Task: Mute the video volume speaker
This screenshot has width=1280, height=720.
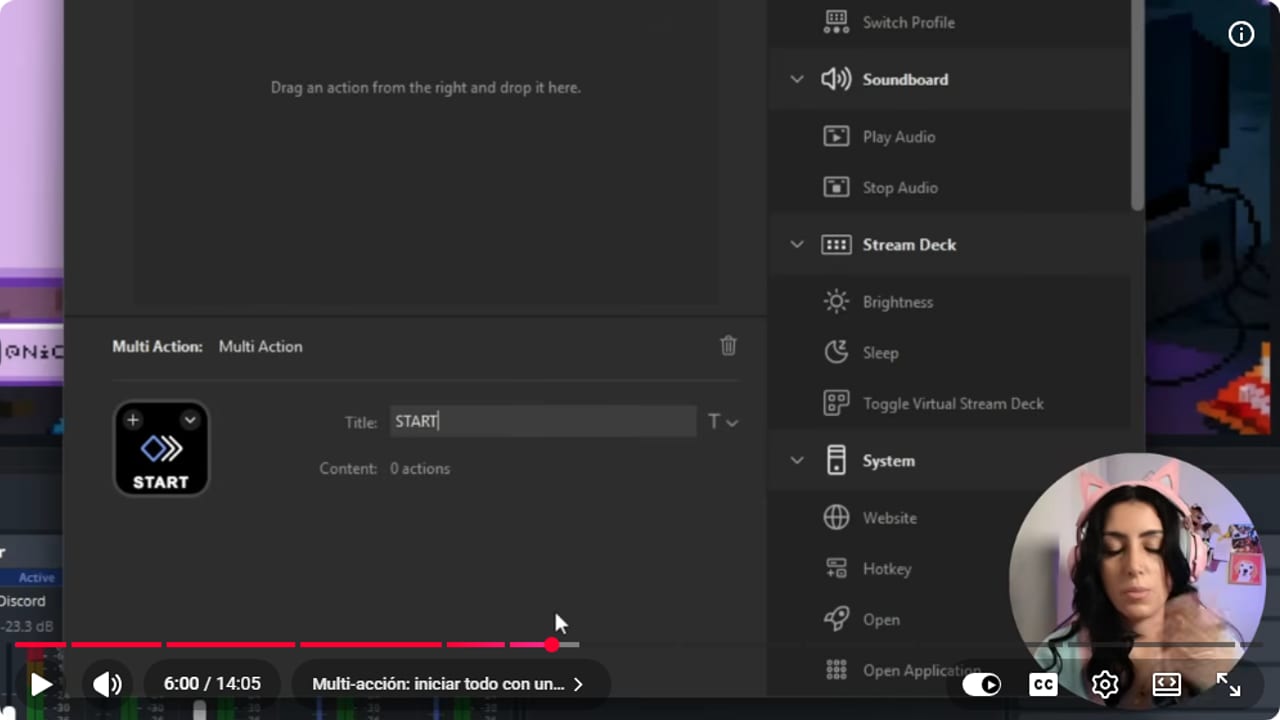Action: click(107, 684)
